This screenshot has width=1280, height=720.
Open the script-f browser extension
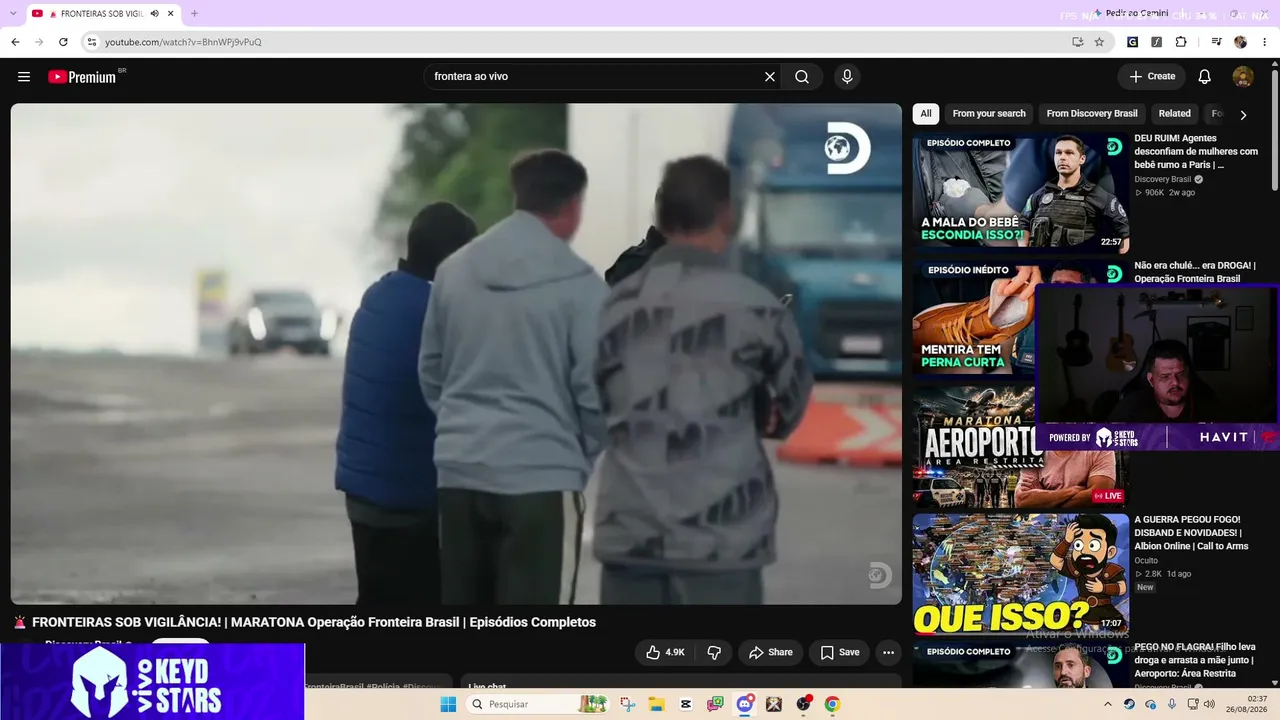click(x=1156, y=42)
